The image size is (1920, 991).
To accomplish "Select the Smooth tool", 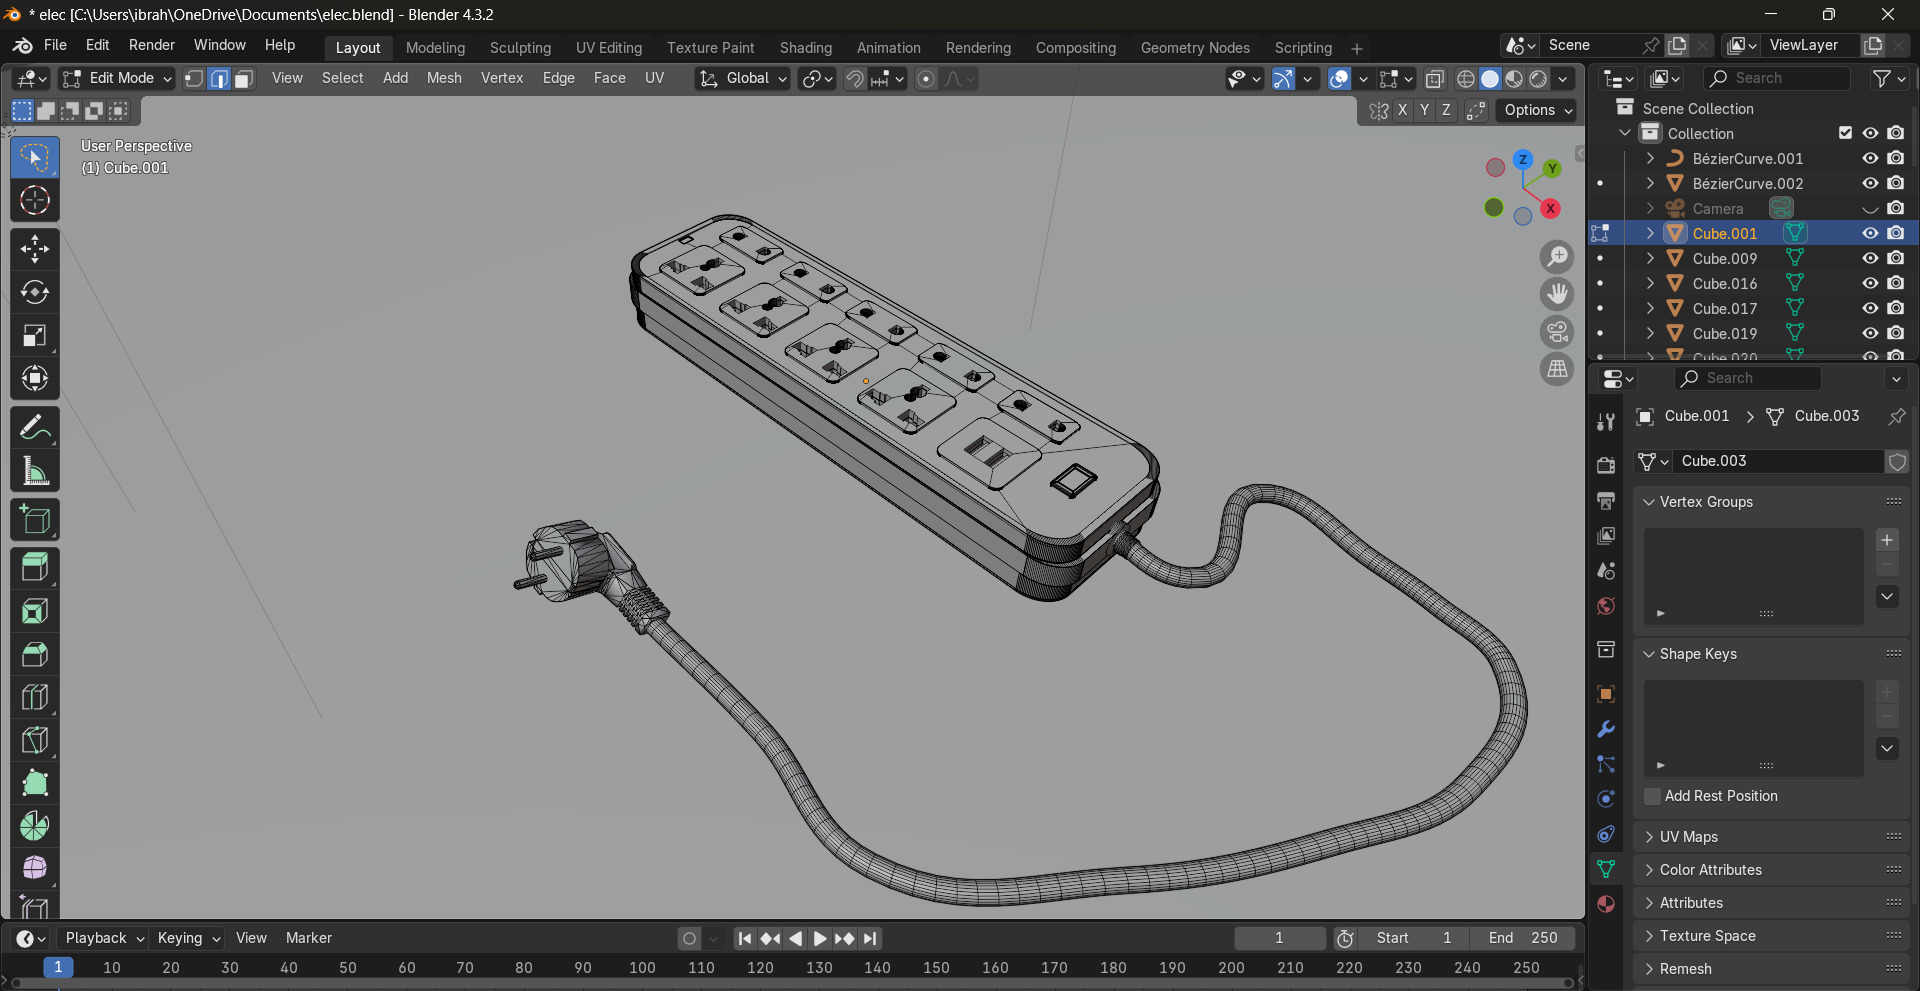I will pos(35,868).
